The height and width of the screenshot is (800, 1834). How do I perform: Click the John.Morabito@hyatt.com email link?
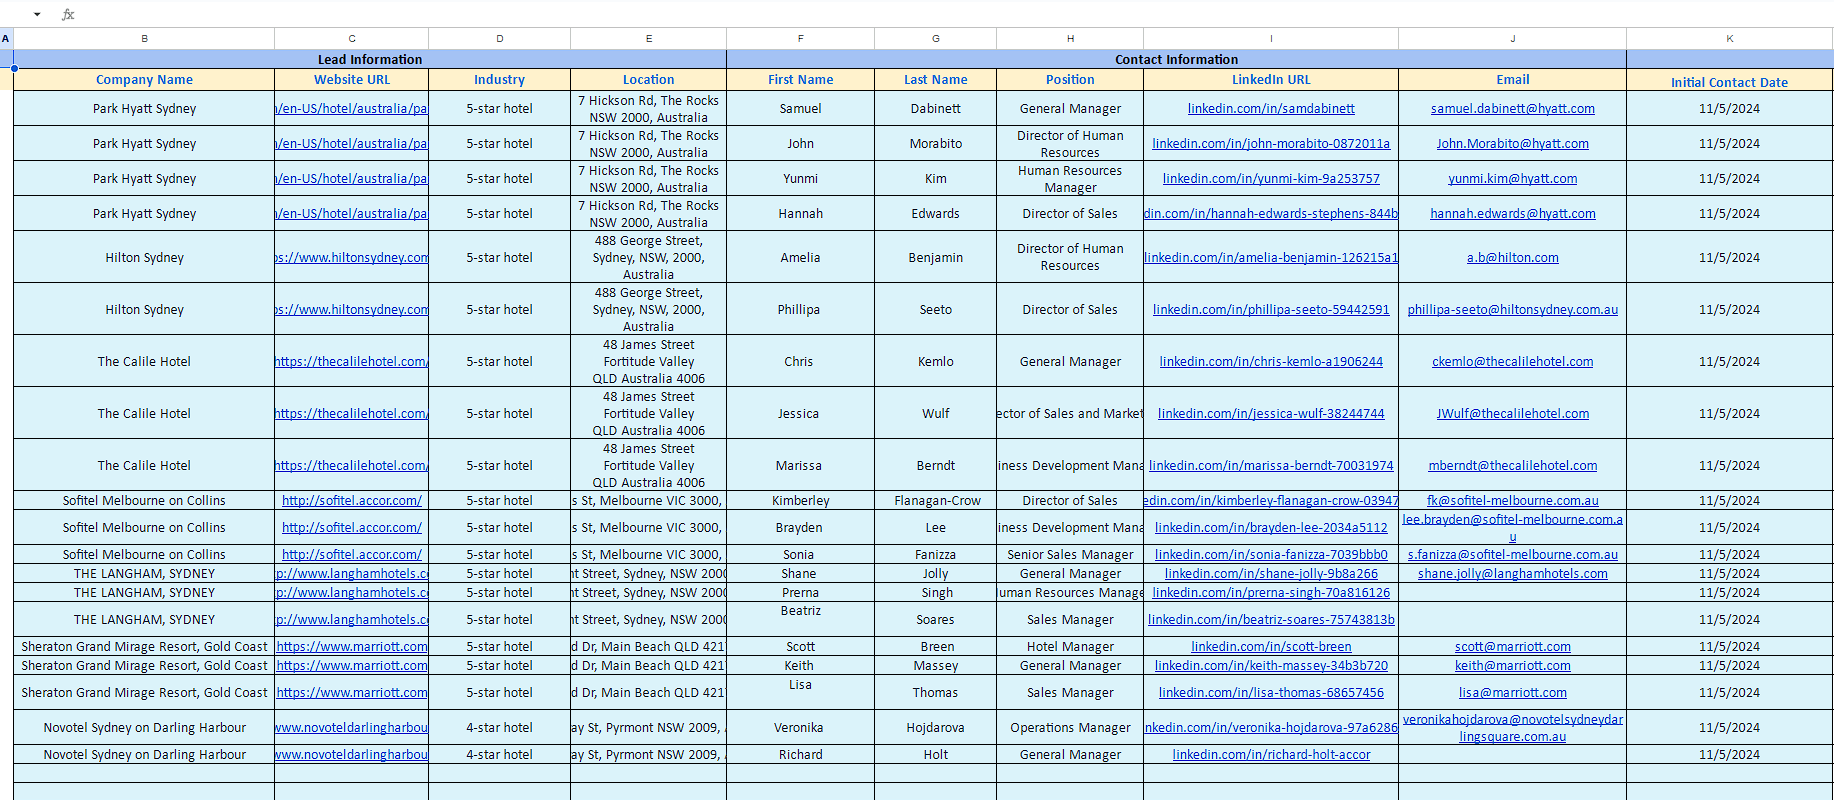1513,144
